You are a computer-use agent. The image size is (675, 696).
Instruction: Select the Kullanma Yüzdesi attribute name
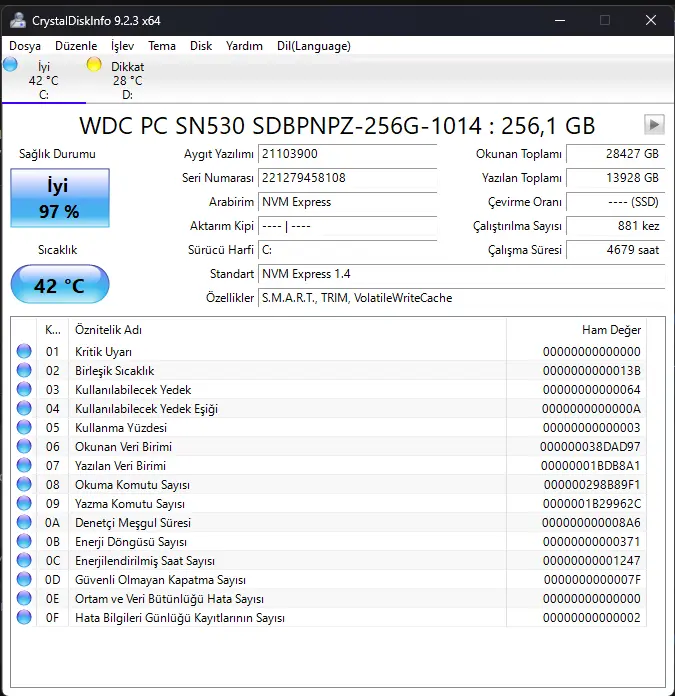(x=121, y=428)
